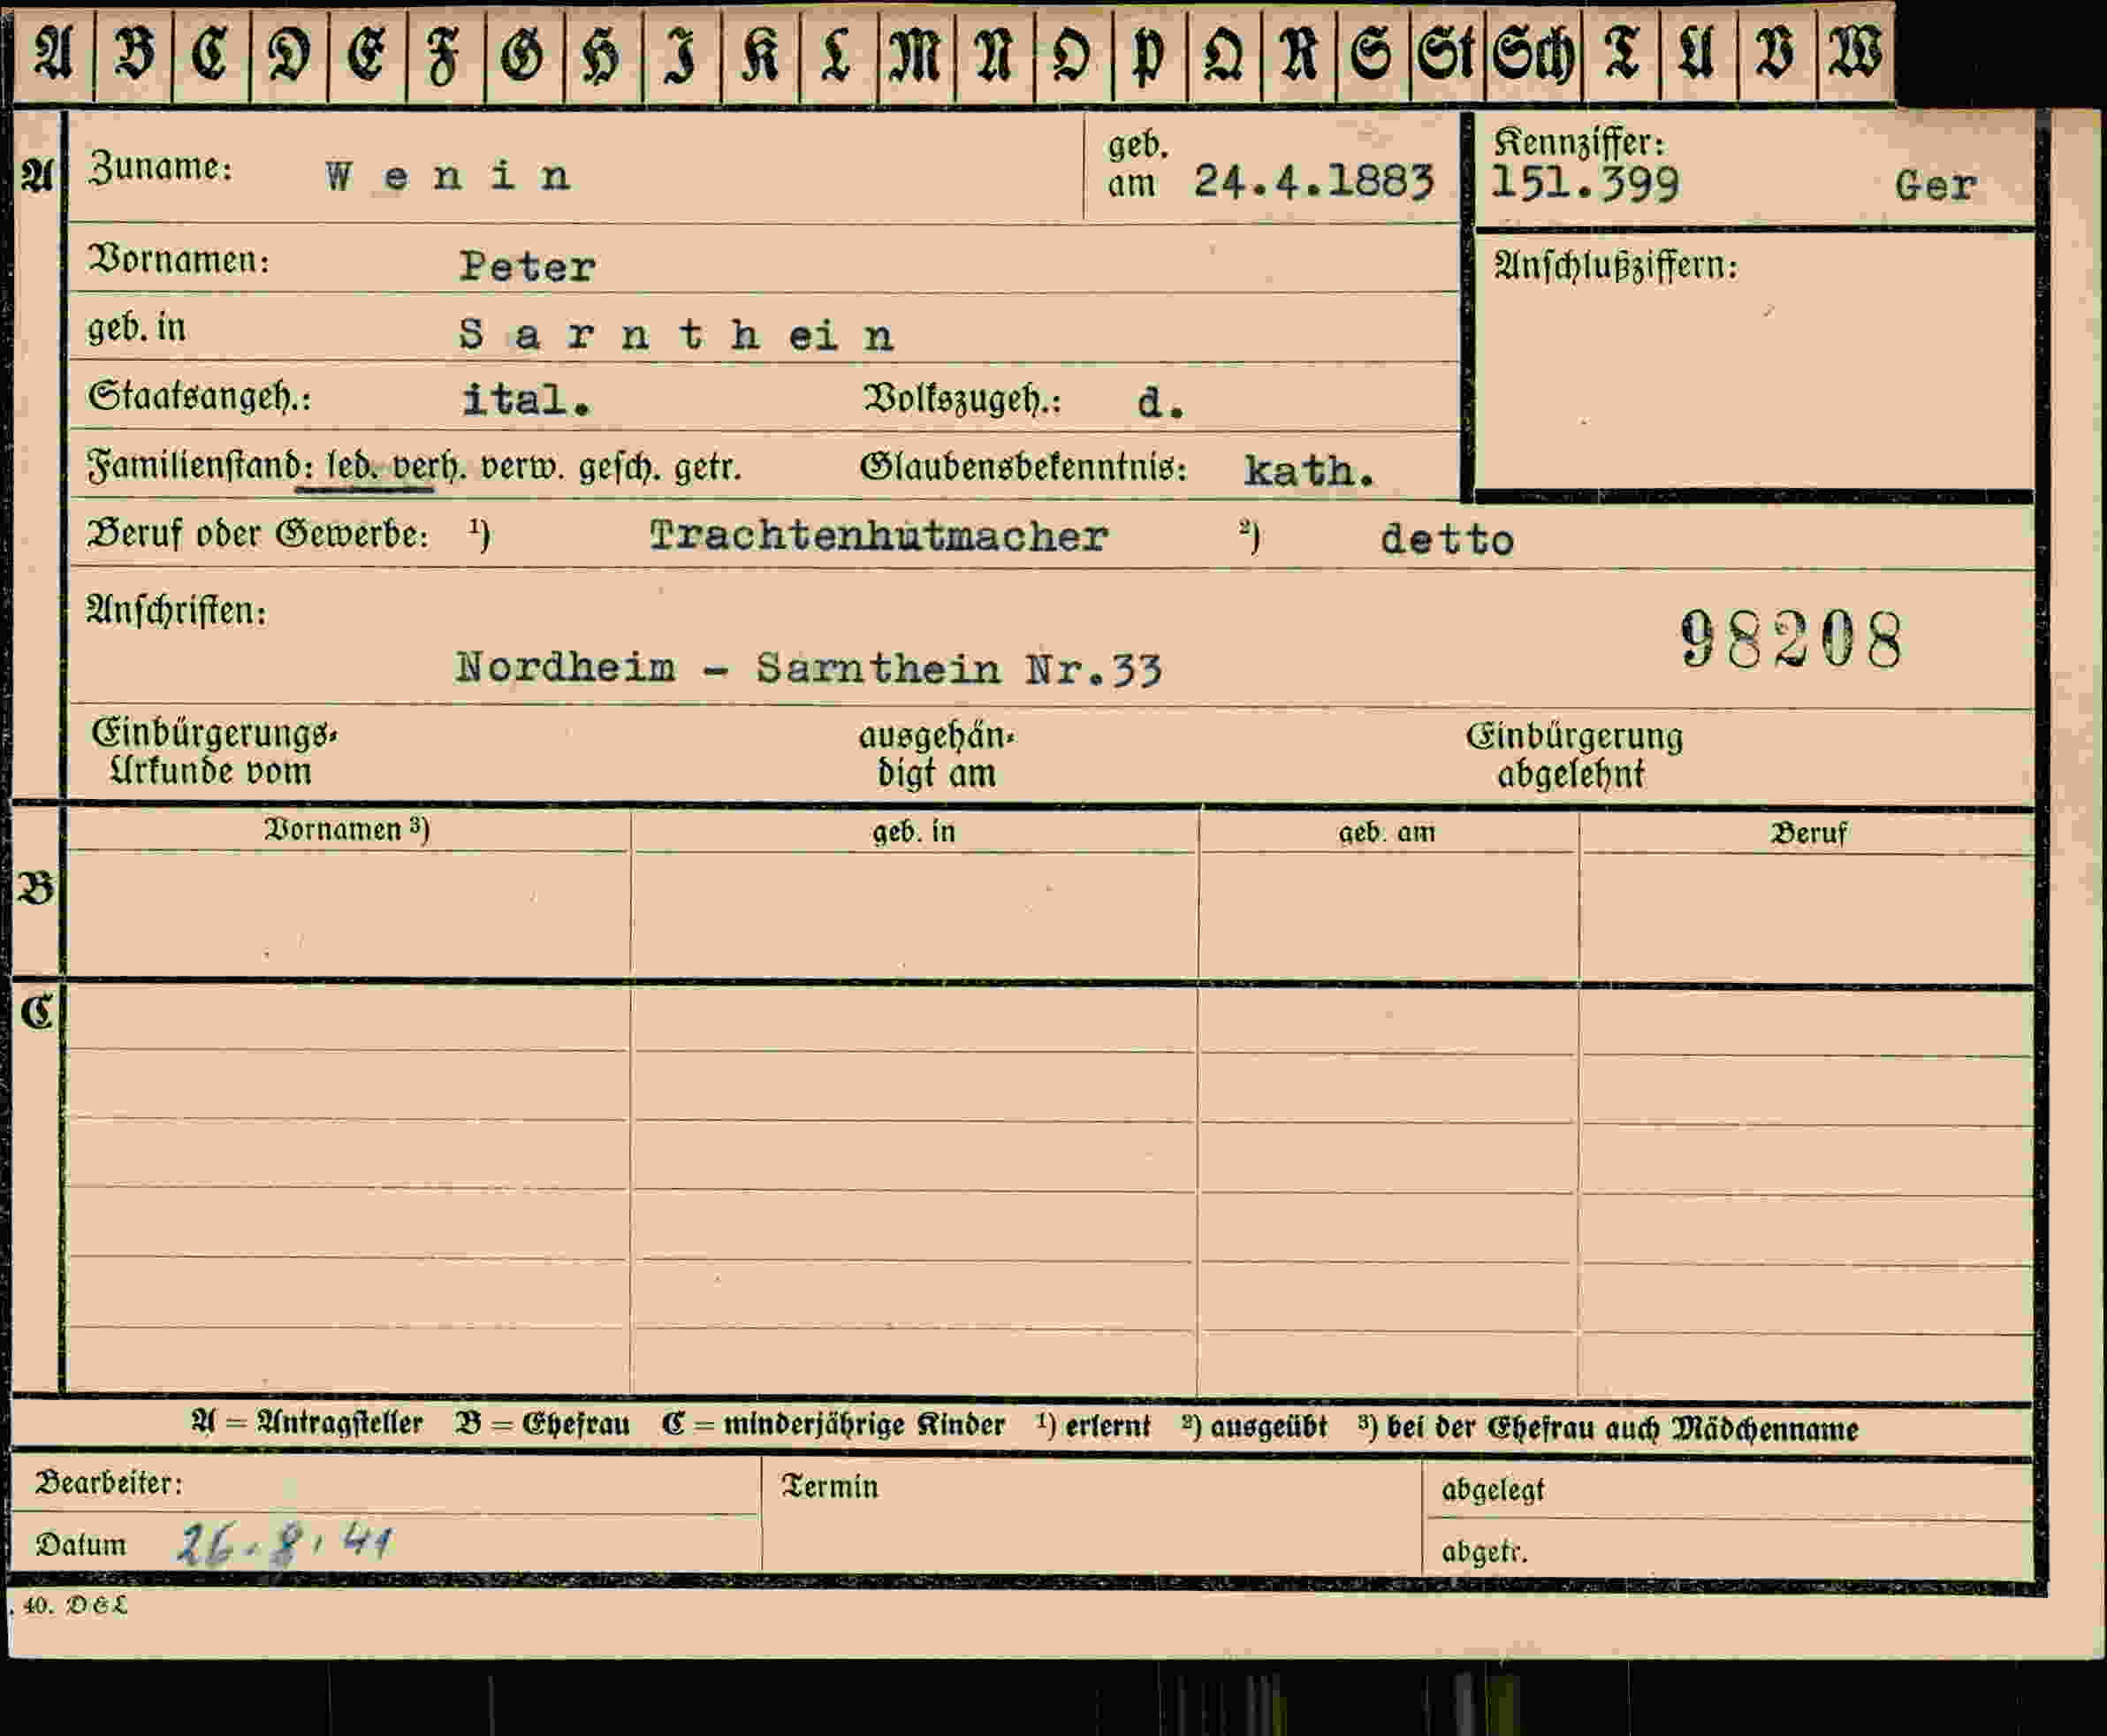
Task: Click the stamped number '98208'
Action: 1791,639
